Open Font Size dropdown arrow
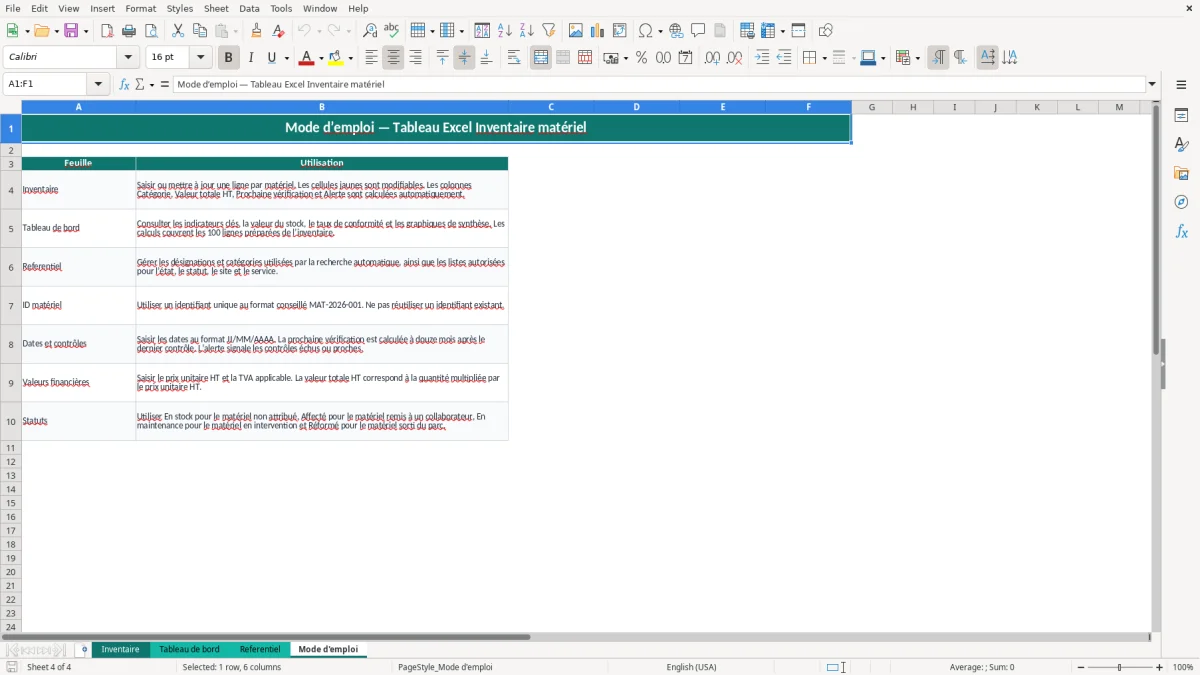Viewport: 1200px width, 675px height. point(201,58)
